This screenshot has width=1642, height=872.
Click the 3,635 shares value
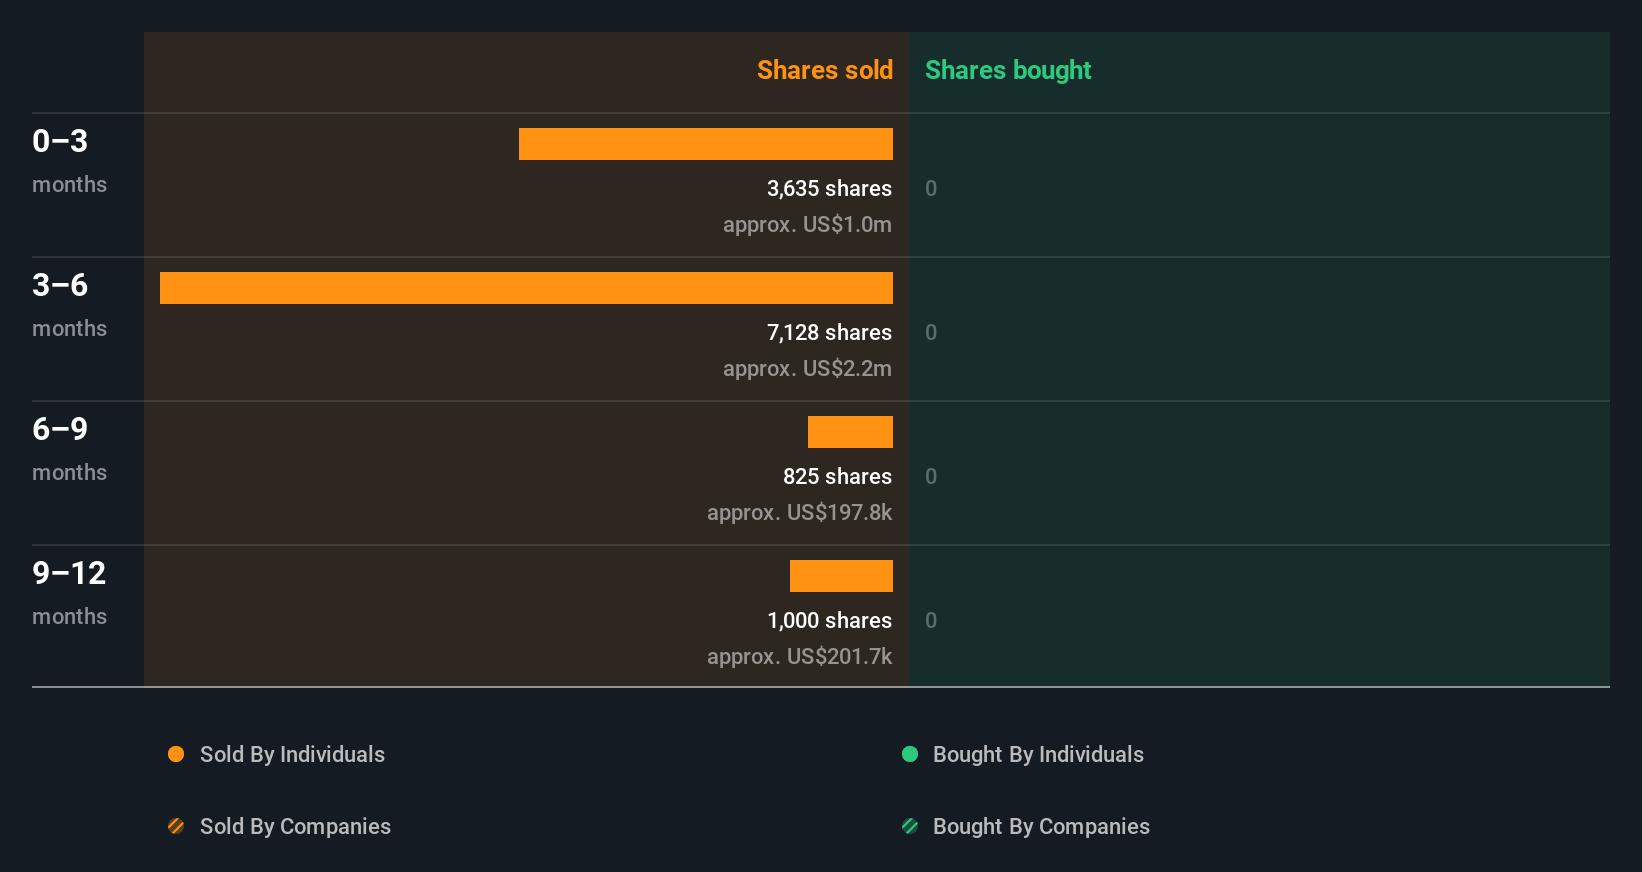tap(829, 188)
